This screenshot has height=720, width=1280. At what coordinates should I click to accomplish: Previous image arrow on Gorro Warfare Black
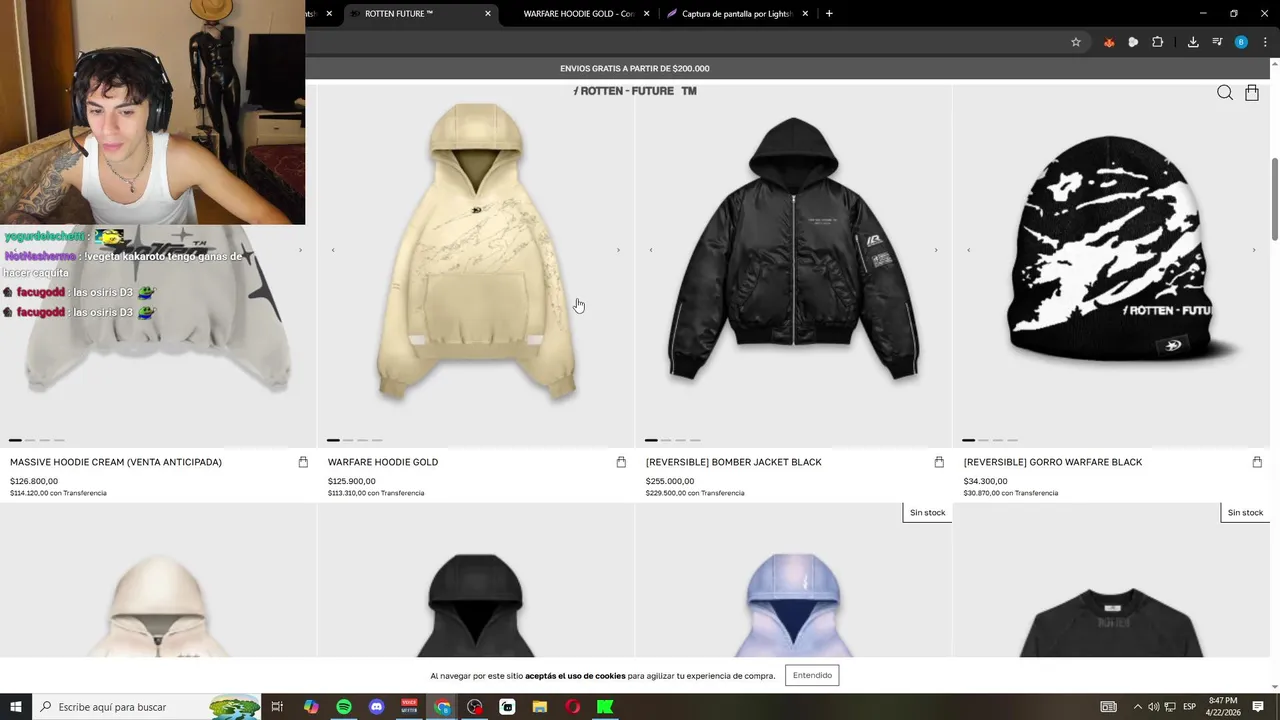[x=969, y=250]
